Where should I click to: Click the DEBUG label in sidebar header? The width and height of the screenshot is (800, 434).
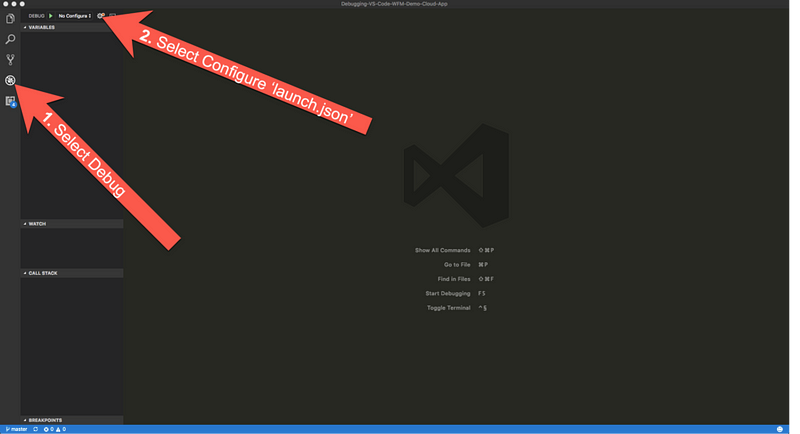click(x=36, y=16)
